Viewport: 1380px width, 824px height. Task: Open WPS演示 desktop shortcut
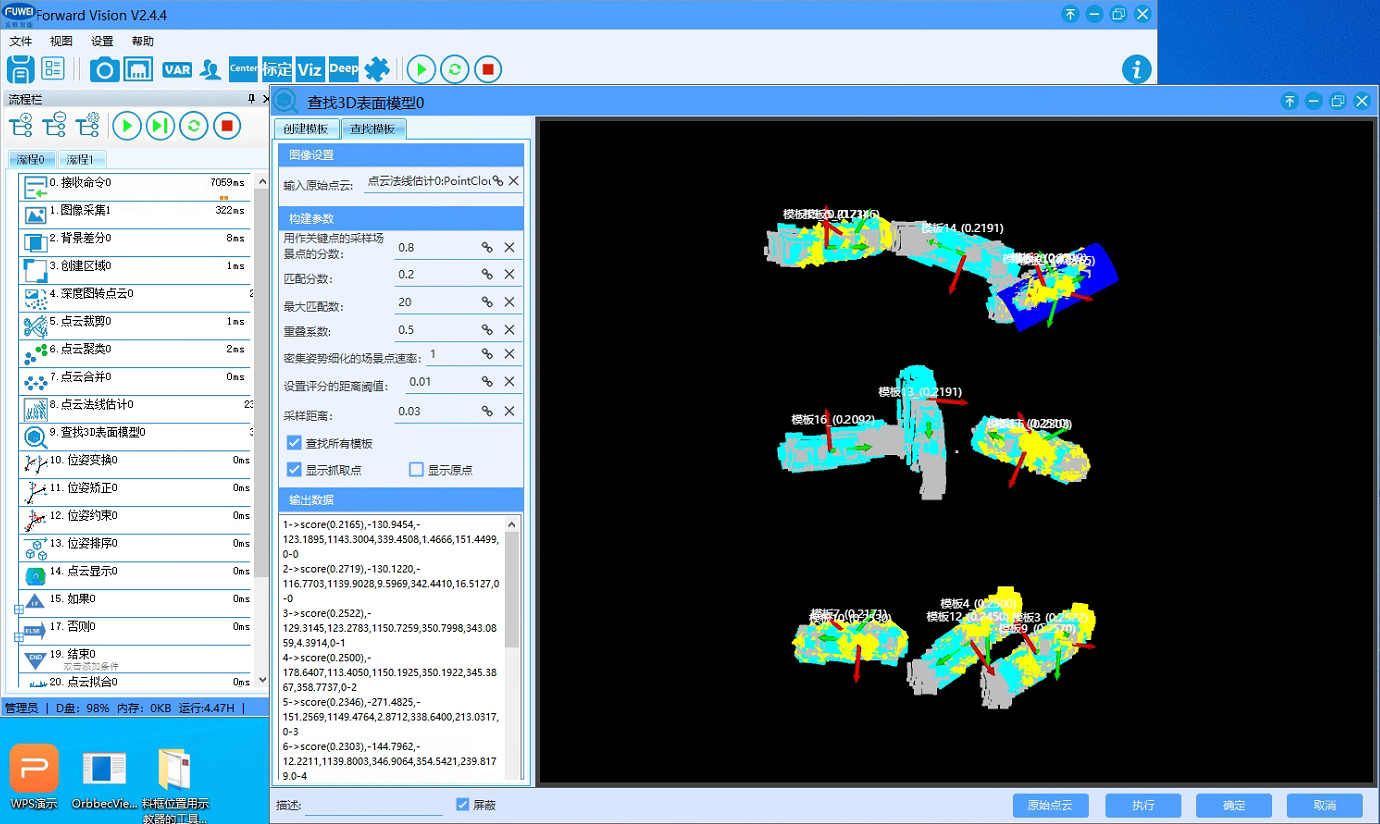(34, 777)
